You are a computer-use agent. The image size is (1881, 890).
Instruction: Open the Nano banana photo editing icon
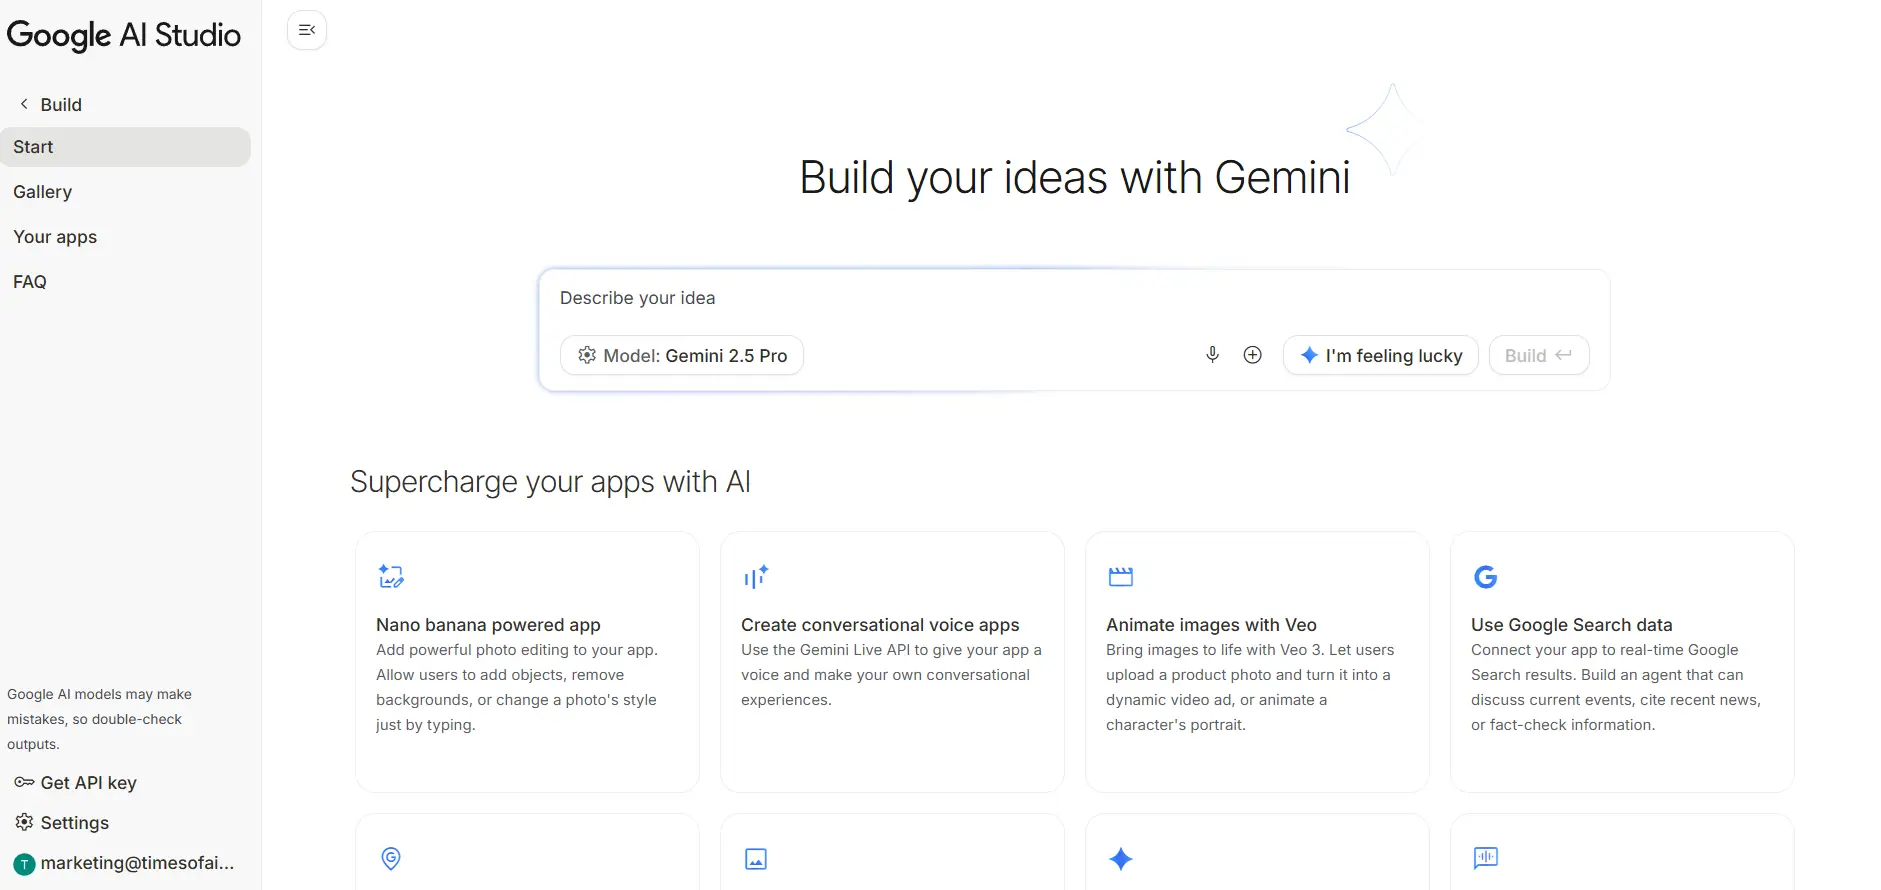coord(391,576)
